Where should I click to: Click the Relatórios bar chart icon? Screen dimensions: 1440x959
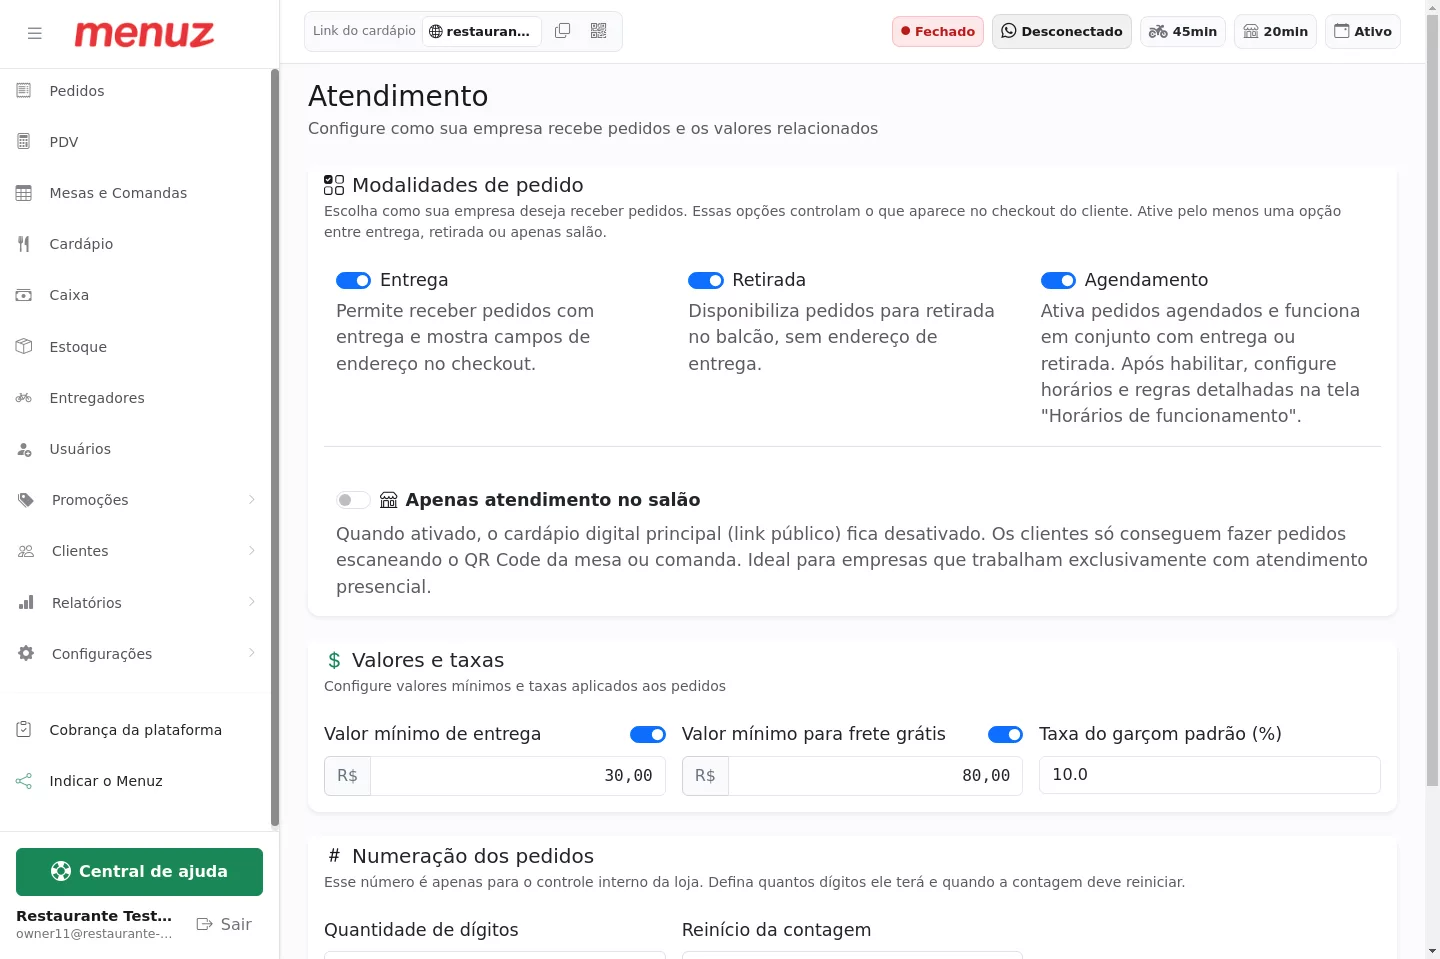[x=26, y=603]
